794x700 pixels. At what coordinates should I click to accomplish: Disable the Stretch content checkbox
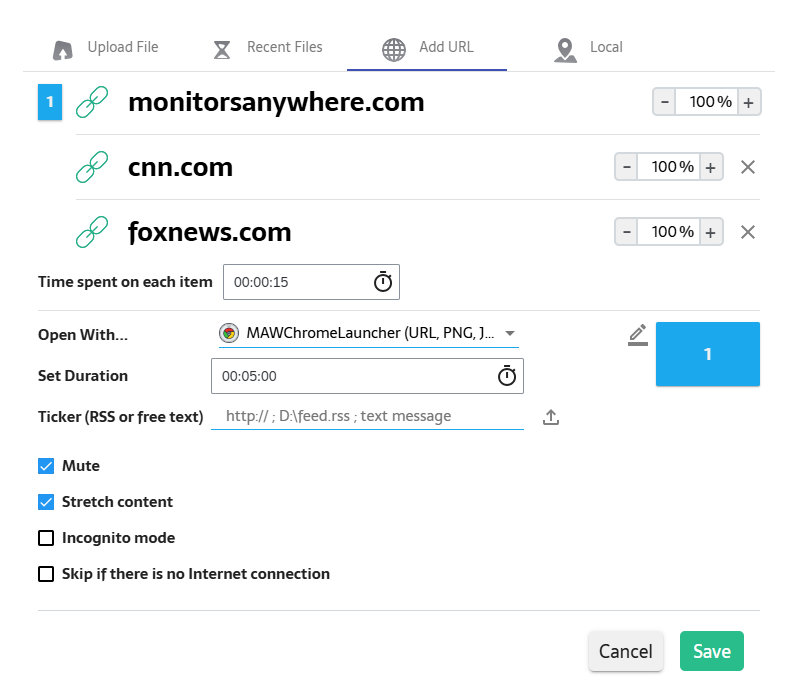click(x=46, y=502)
